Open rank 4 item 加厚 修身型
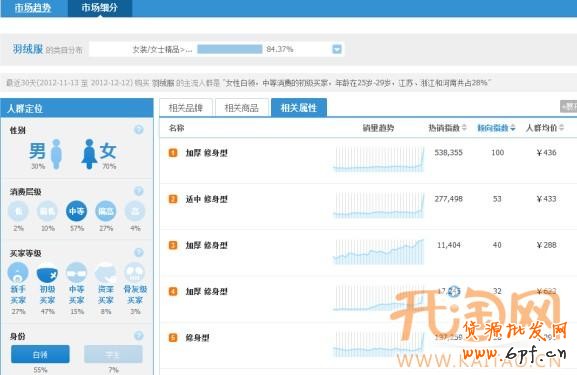The height and width of the screenshot is (375, 577). pos(206,291)
